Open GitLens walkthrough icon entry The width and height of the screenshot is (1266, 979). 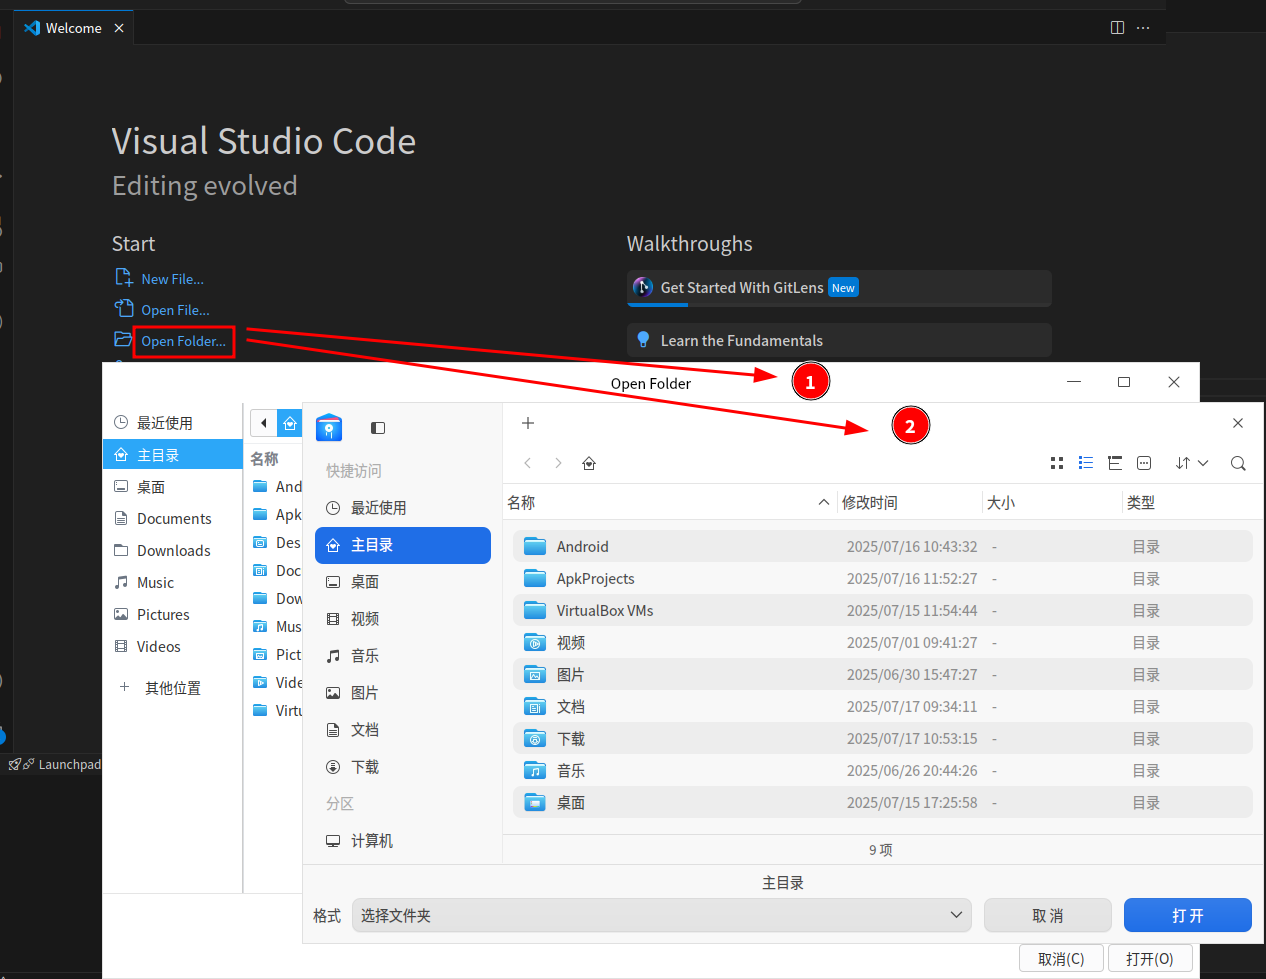pyautogui.click(x=643, y=288)
